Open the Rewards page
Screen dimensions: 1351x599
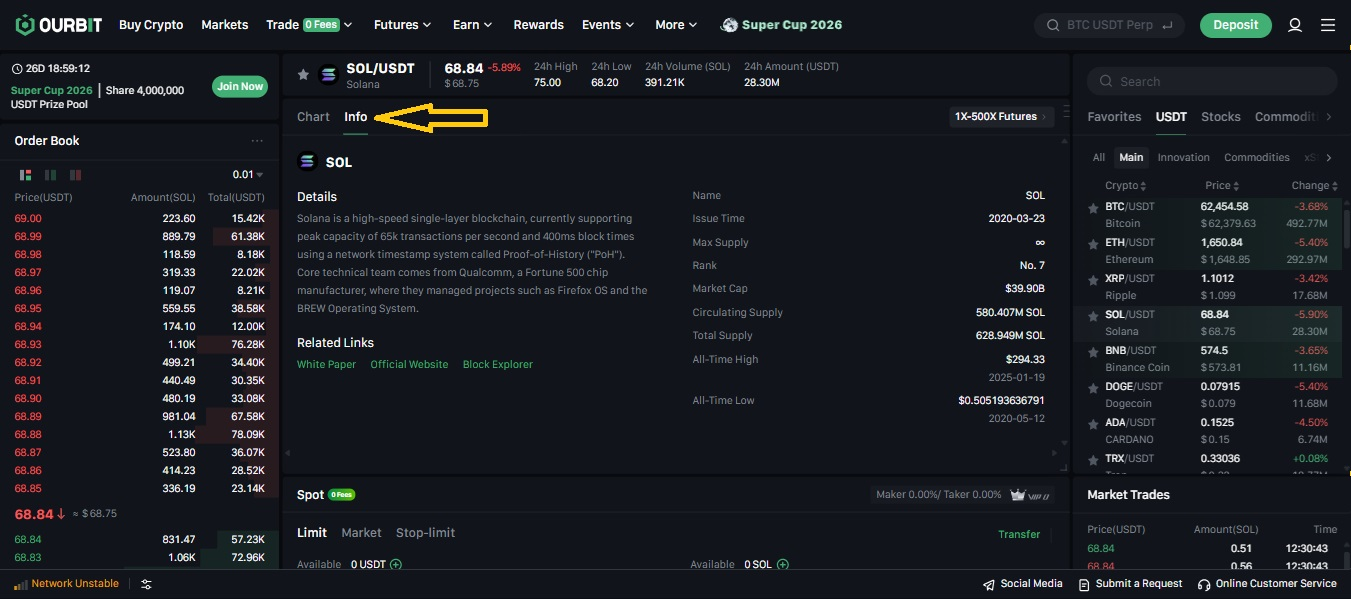tap(538, 25)
